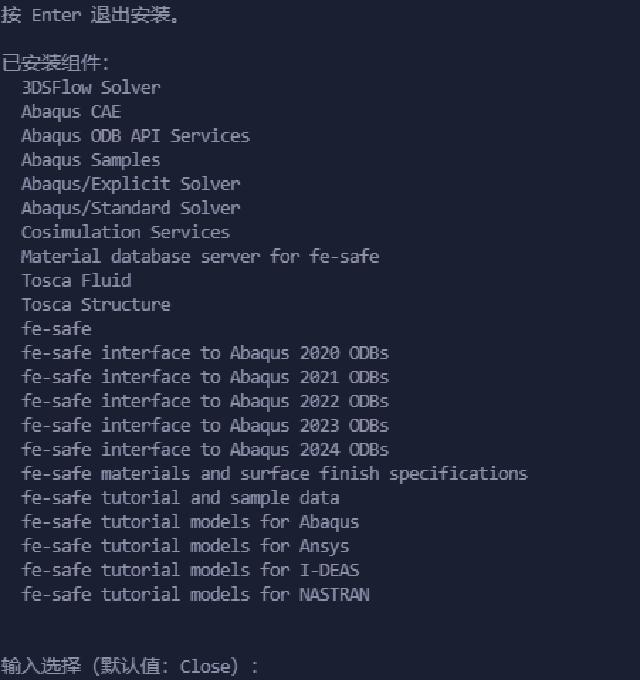Select the Abaqus Samples line
The width and height of the screenshot is (640, 680).
tap(91, 160)
